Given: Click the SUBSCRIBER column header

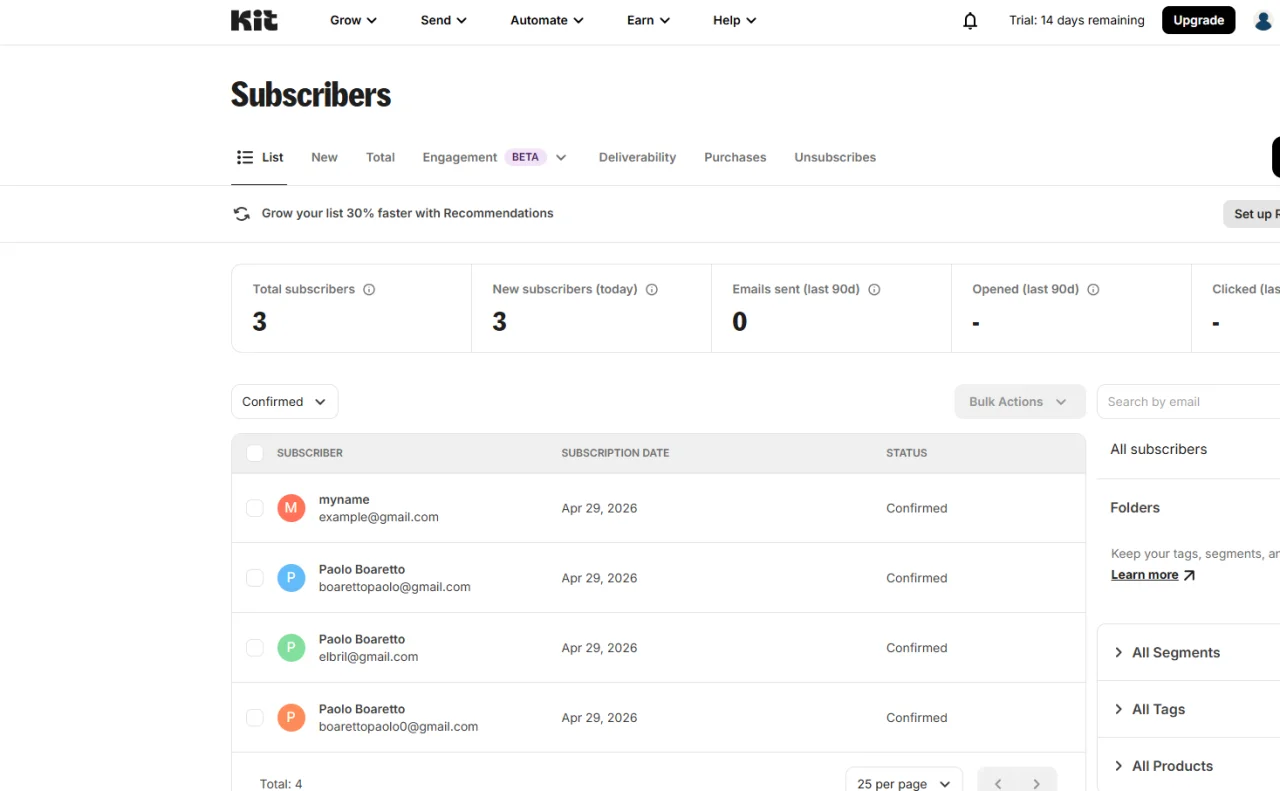Looking at the screenshot, I should [x=310, y=453].
